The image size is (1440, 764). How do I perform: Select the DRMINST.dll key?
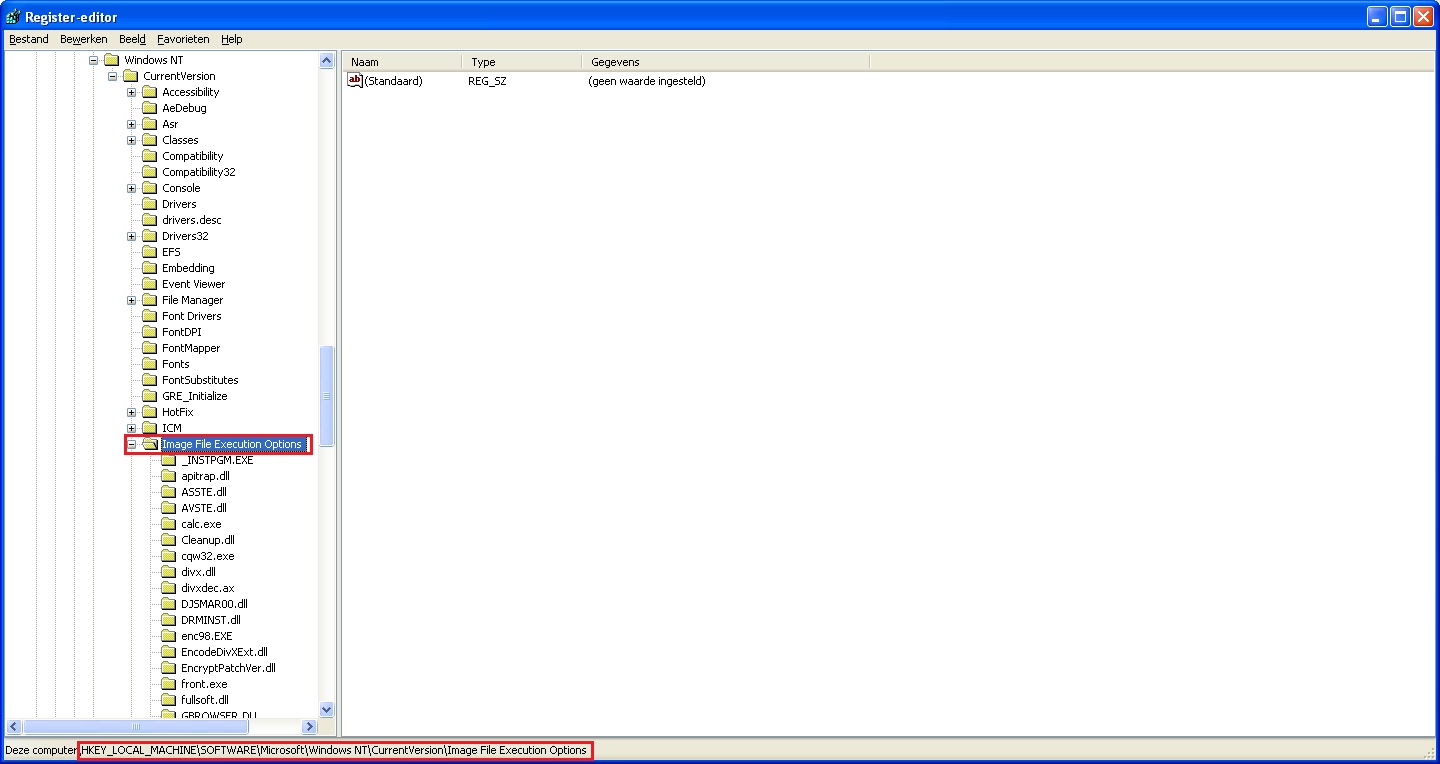pos(210,620)
